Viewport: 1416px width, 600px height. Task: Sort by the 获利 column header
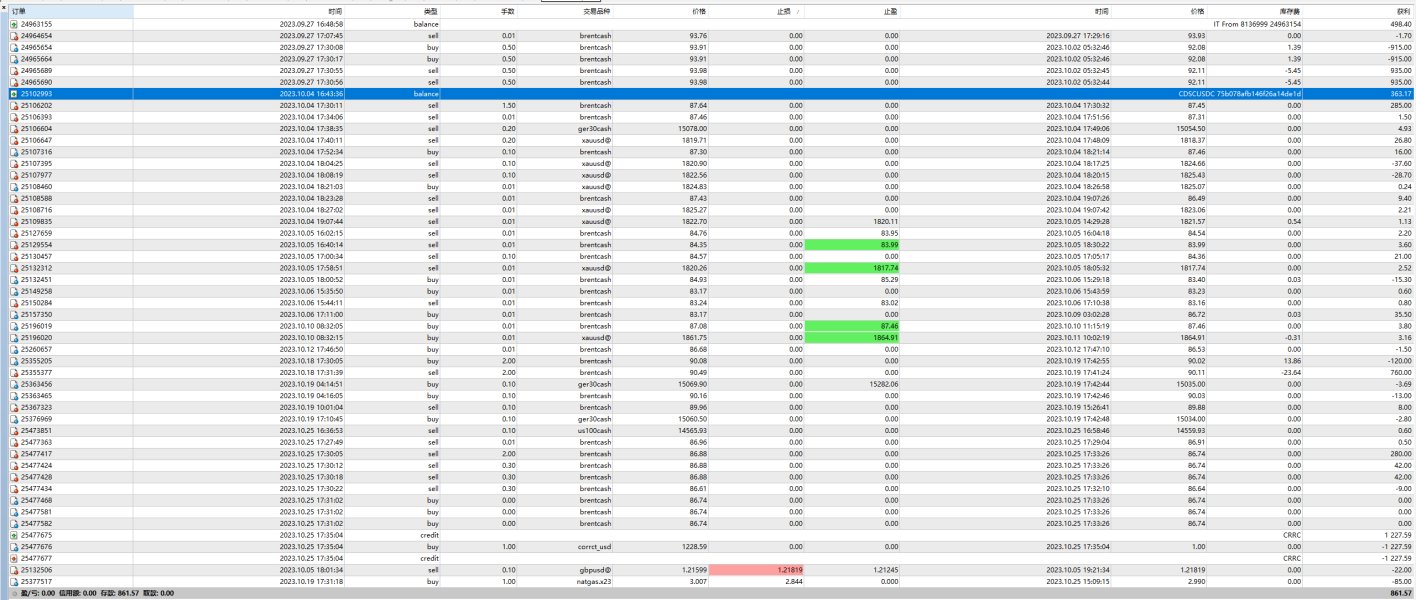(1404, 11)
